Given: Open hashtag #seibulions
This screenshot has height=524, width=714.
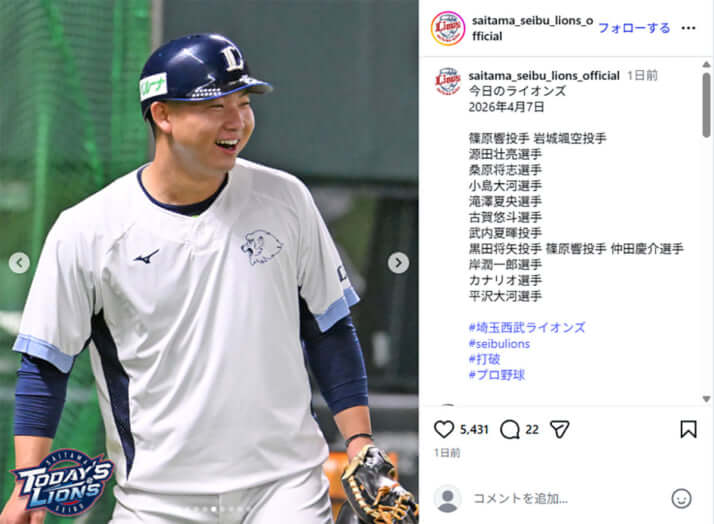Looking at the screenshot, I should [x=500, y=344].
